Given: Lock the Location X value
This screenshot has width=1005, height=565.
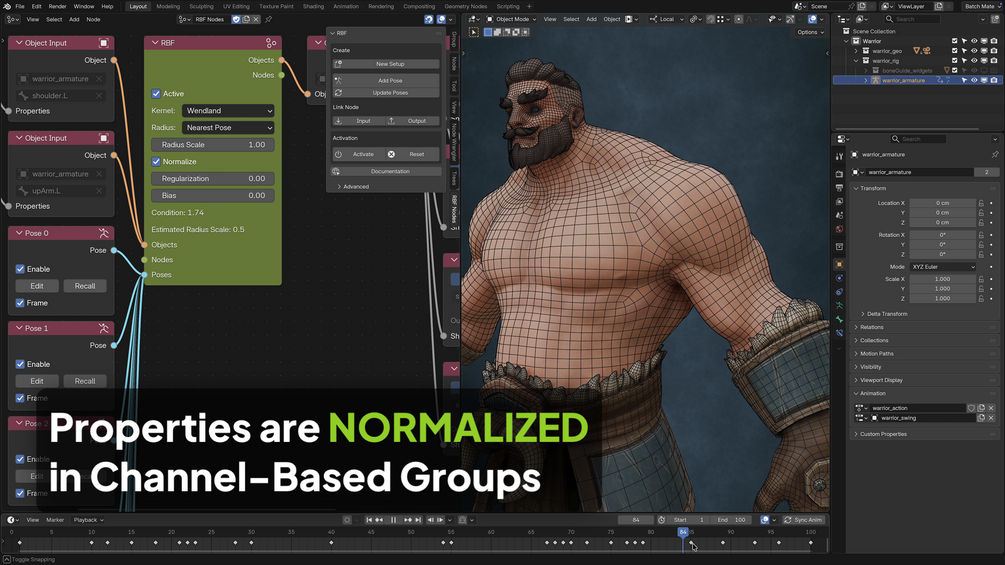Looking at the screenshot, I should 981,203.
